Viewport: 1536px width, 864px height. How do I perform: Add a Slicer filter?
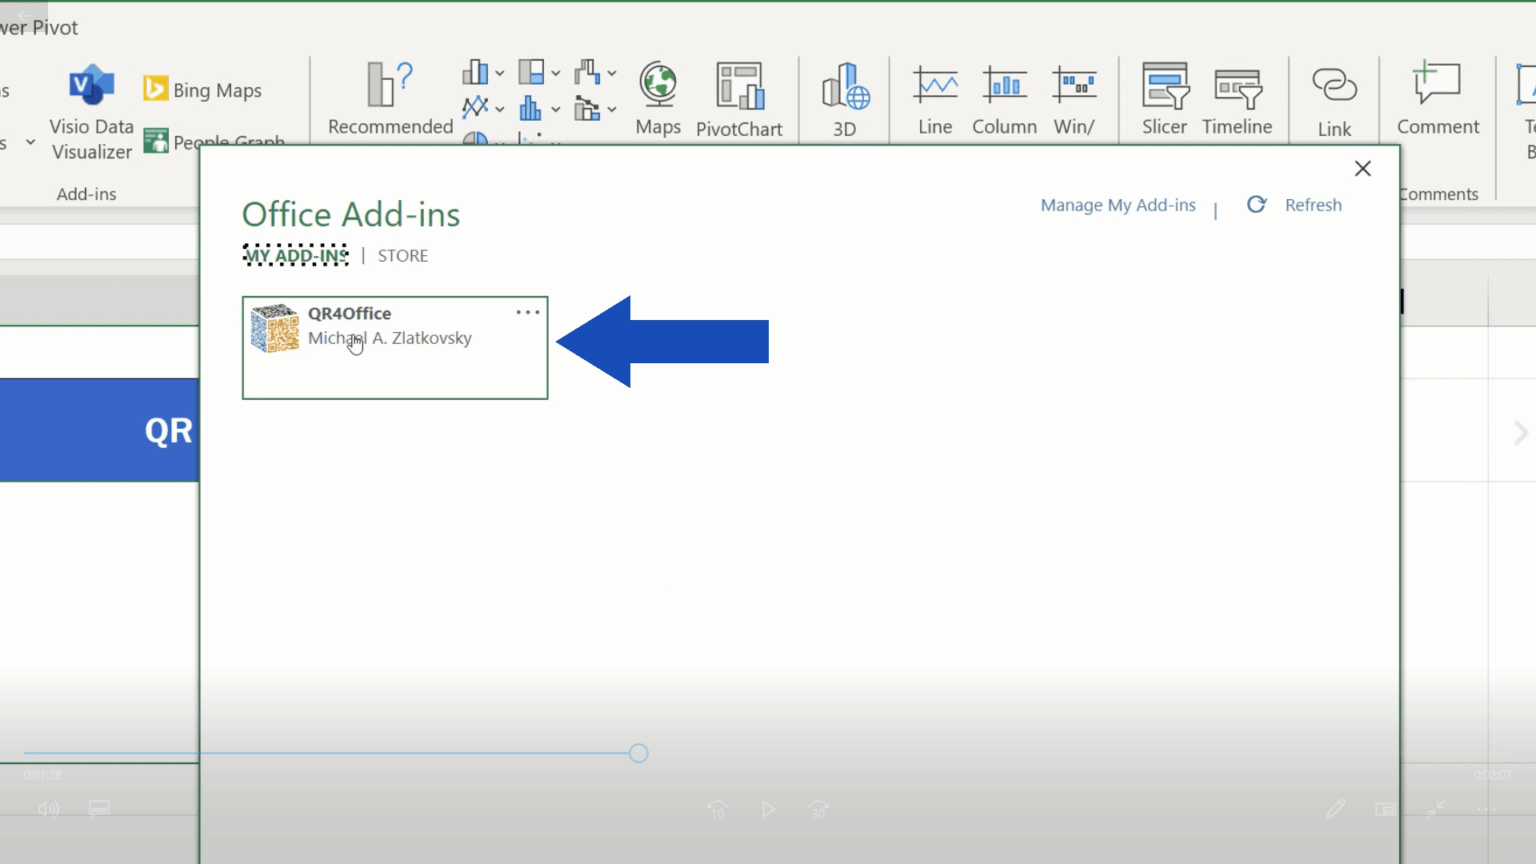[1164, 98]
